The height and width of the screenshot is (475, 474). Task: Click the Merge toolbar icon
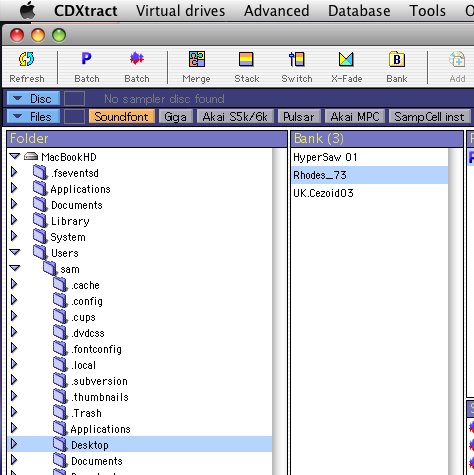(x=197, y=59)
